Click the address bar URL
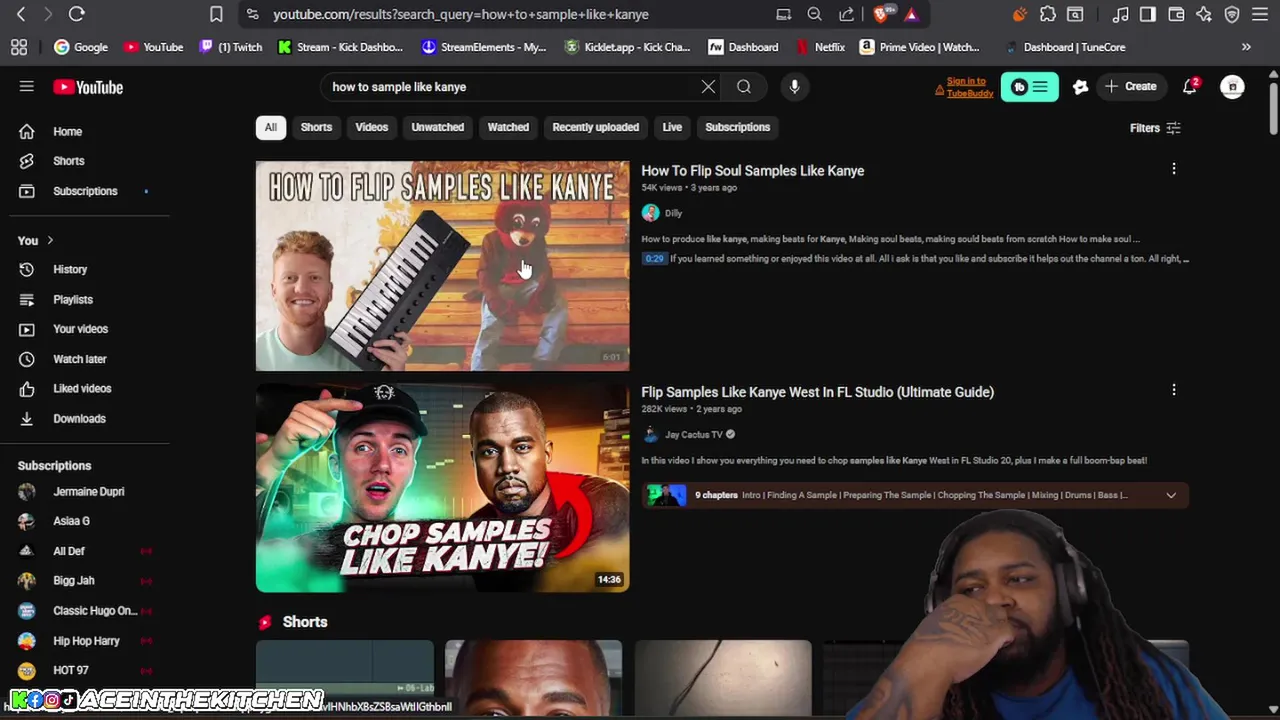 tap(461, 14)
